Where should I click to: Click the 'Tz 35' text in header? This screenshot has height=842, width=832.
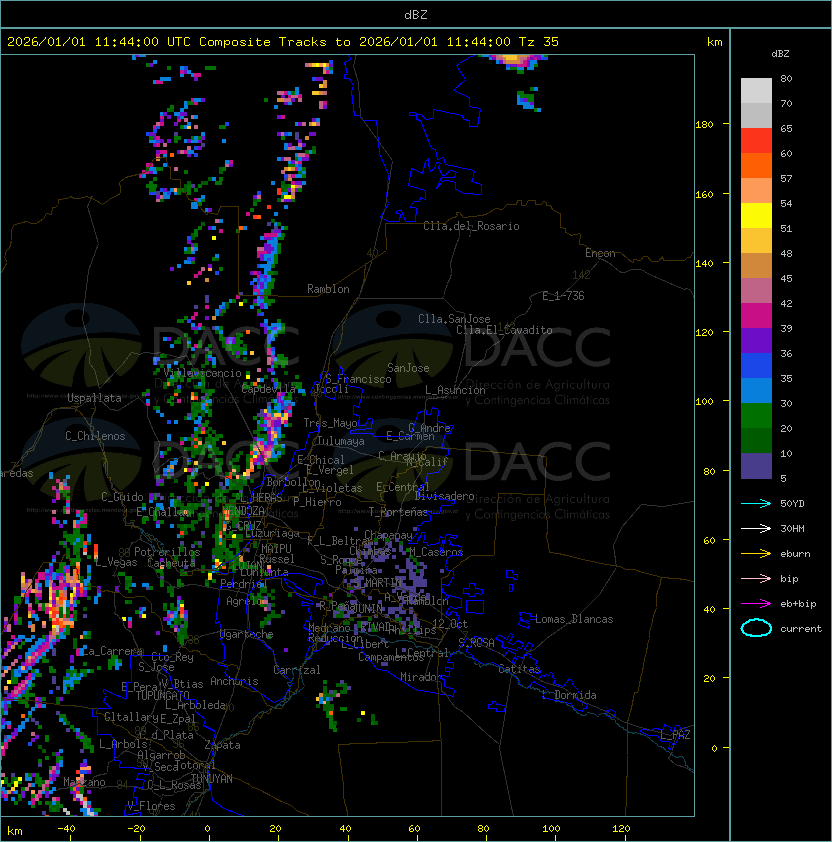click(539, 42)
